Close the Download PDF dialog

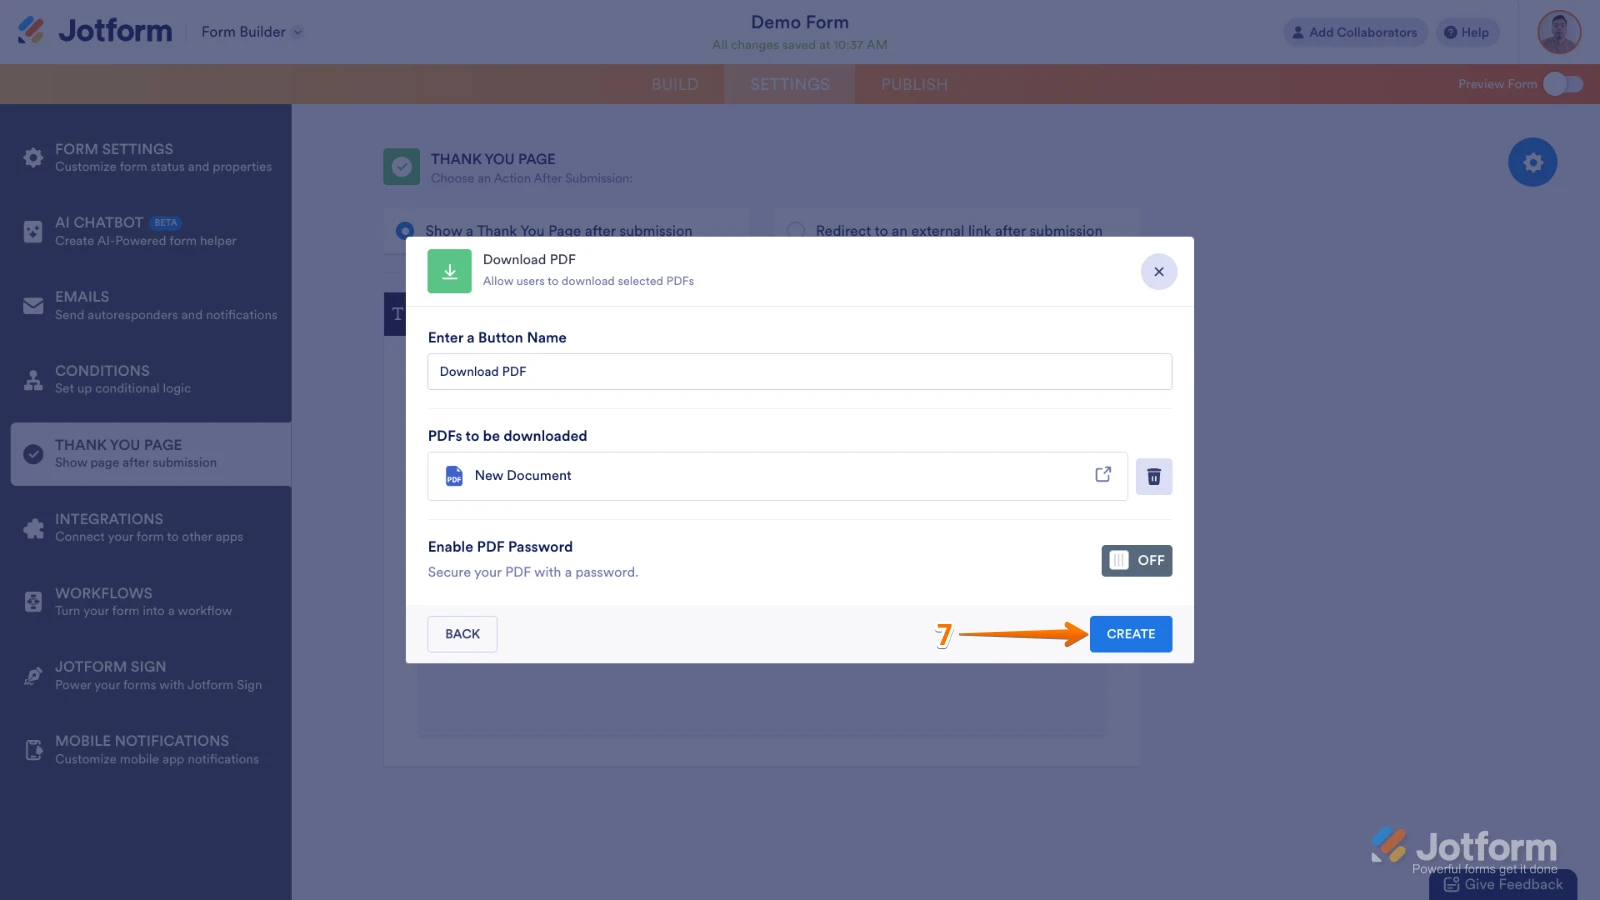(1159, 272)
